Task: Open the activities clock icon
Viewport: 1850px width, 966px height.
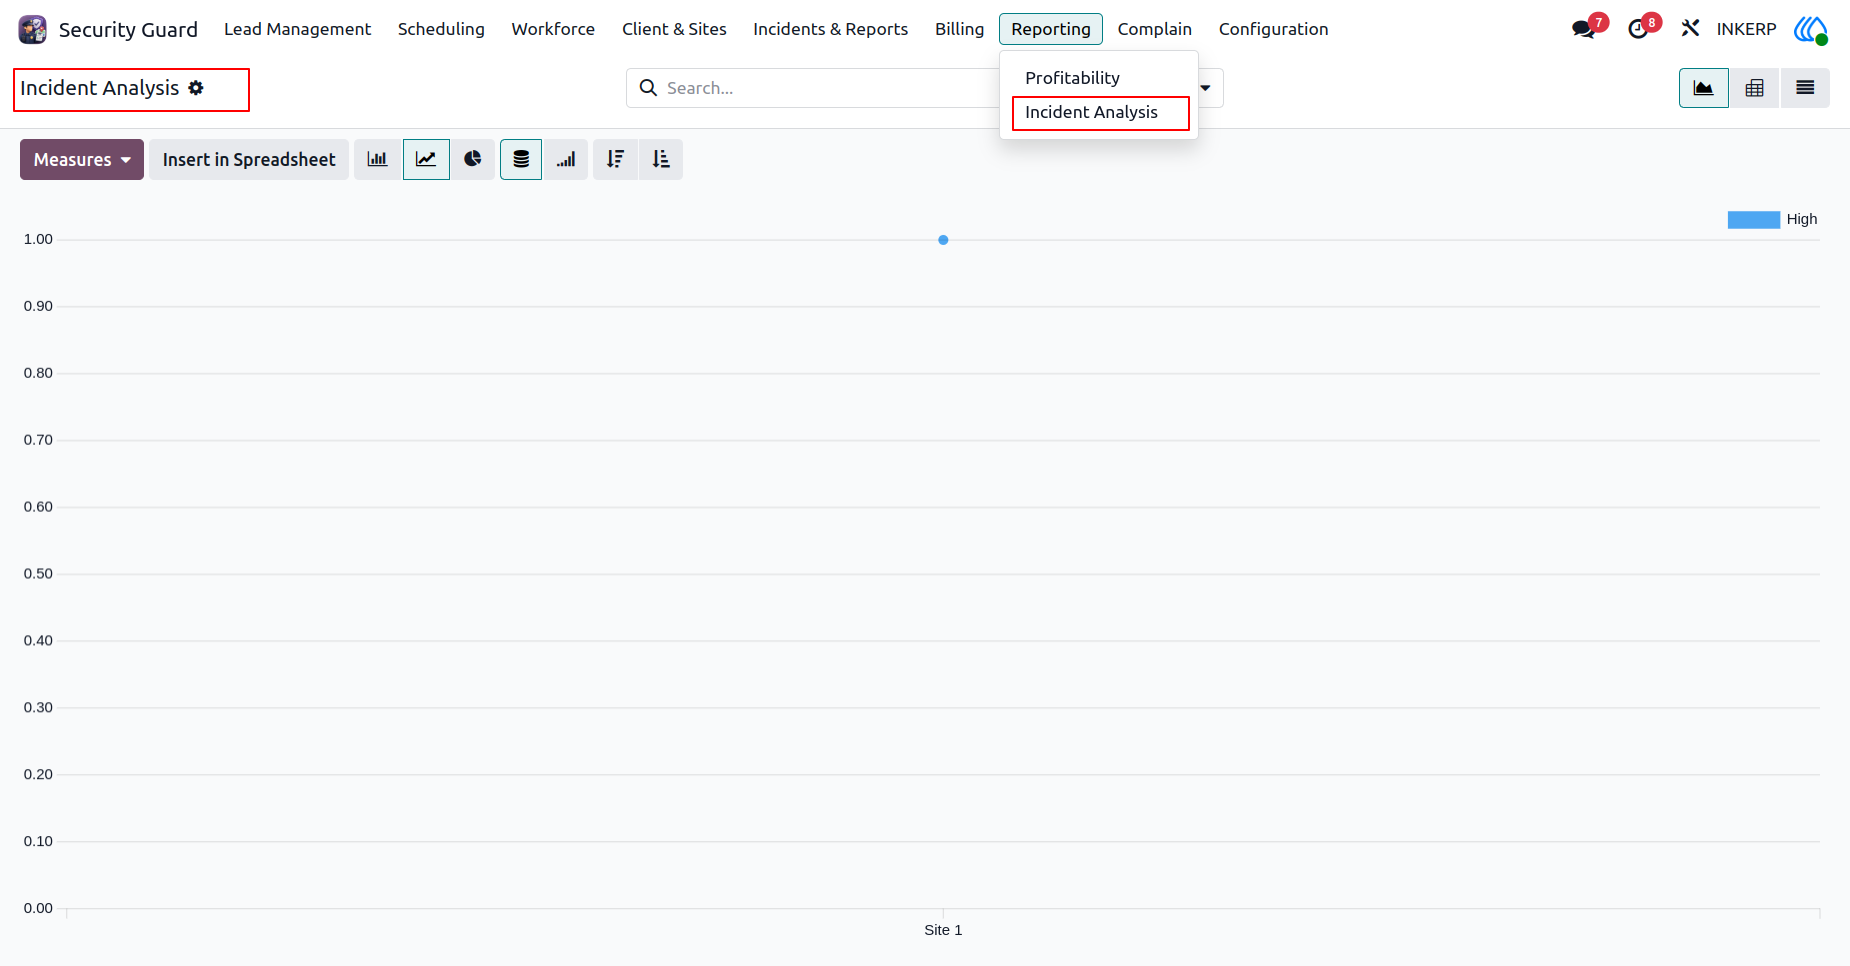Action: coord(1638,29)
